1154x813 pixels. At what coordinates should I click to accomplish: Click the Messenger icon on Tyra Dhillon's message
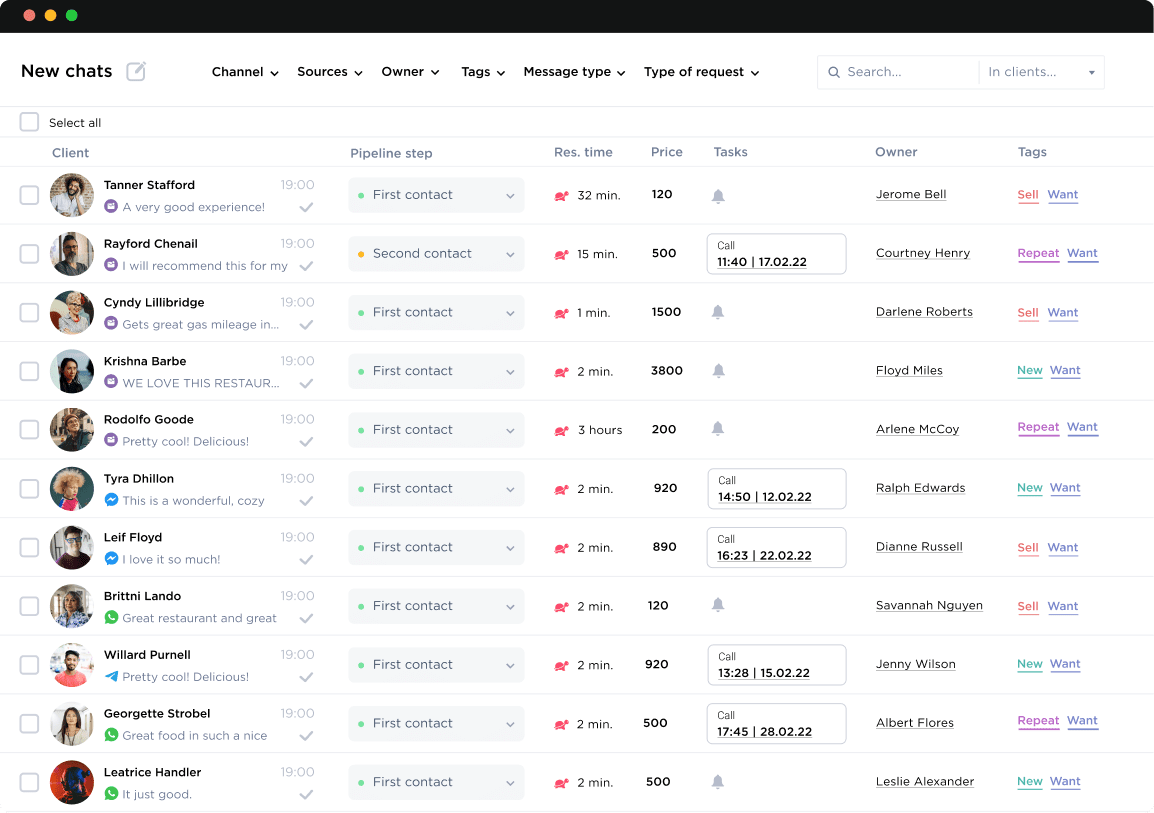pyautogui.click(x=111, y=501)
